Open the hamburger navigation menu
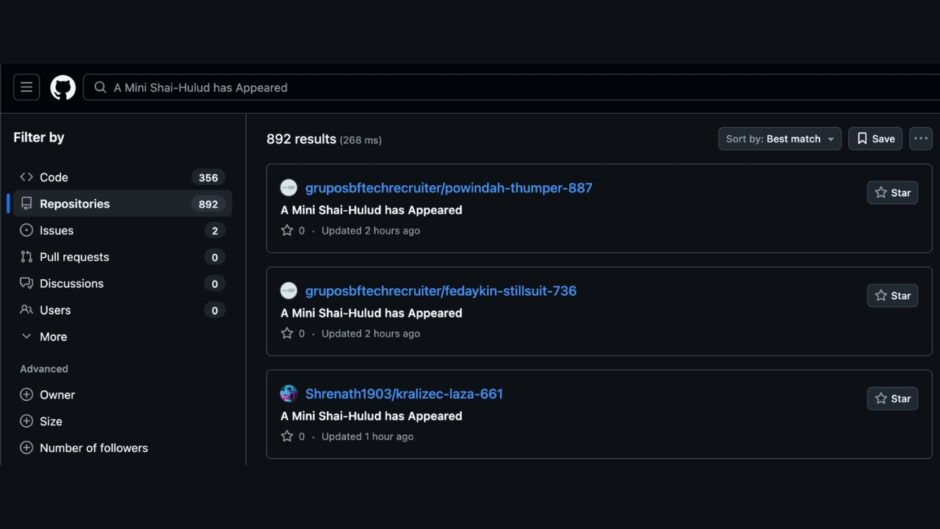 tap(27, 87)
